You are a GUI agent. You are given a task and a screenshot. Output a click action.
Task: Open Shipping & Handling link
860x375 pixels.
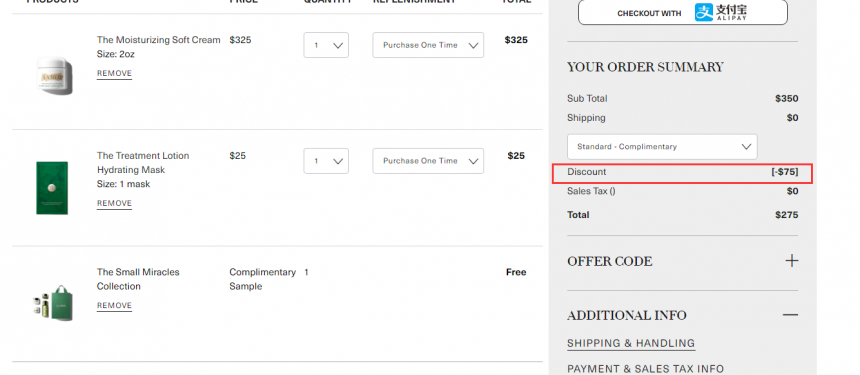(631, 344)
